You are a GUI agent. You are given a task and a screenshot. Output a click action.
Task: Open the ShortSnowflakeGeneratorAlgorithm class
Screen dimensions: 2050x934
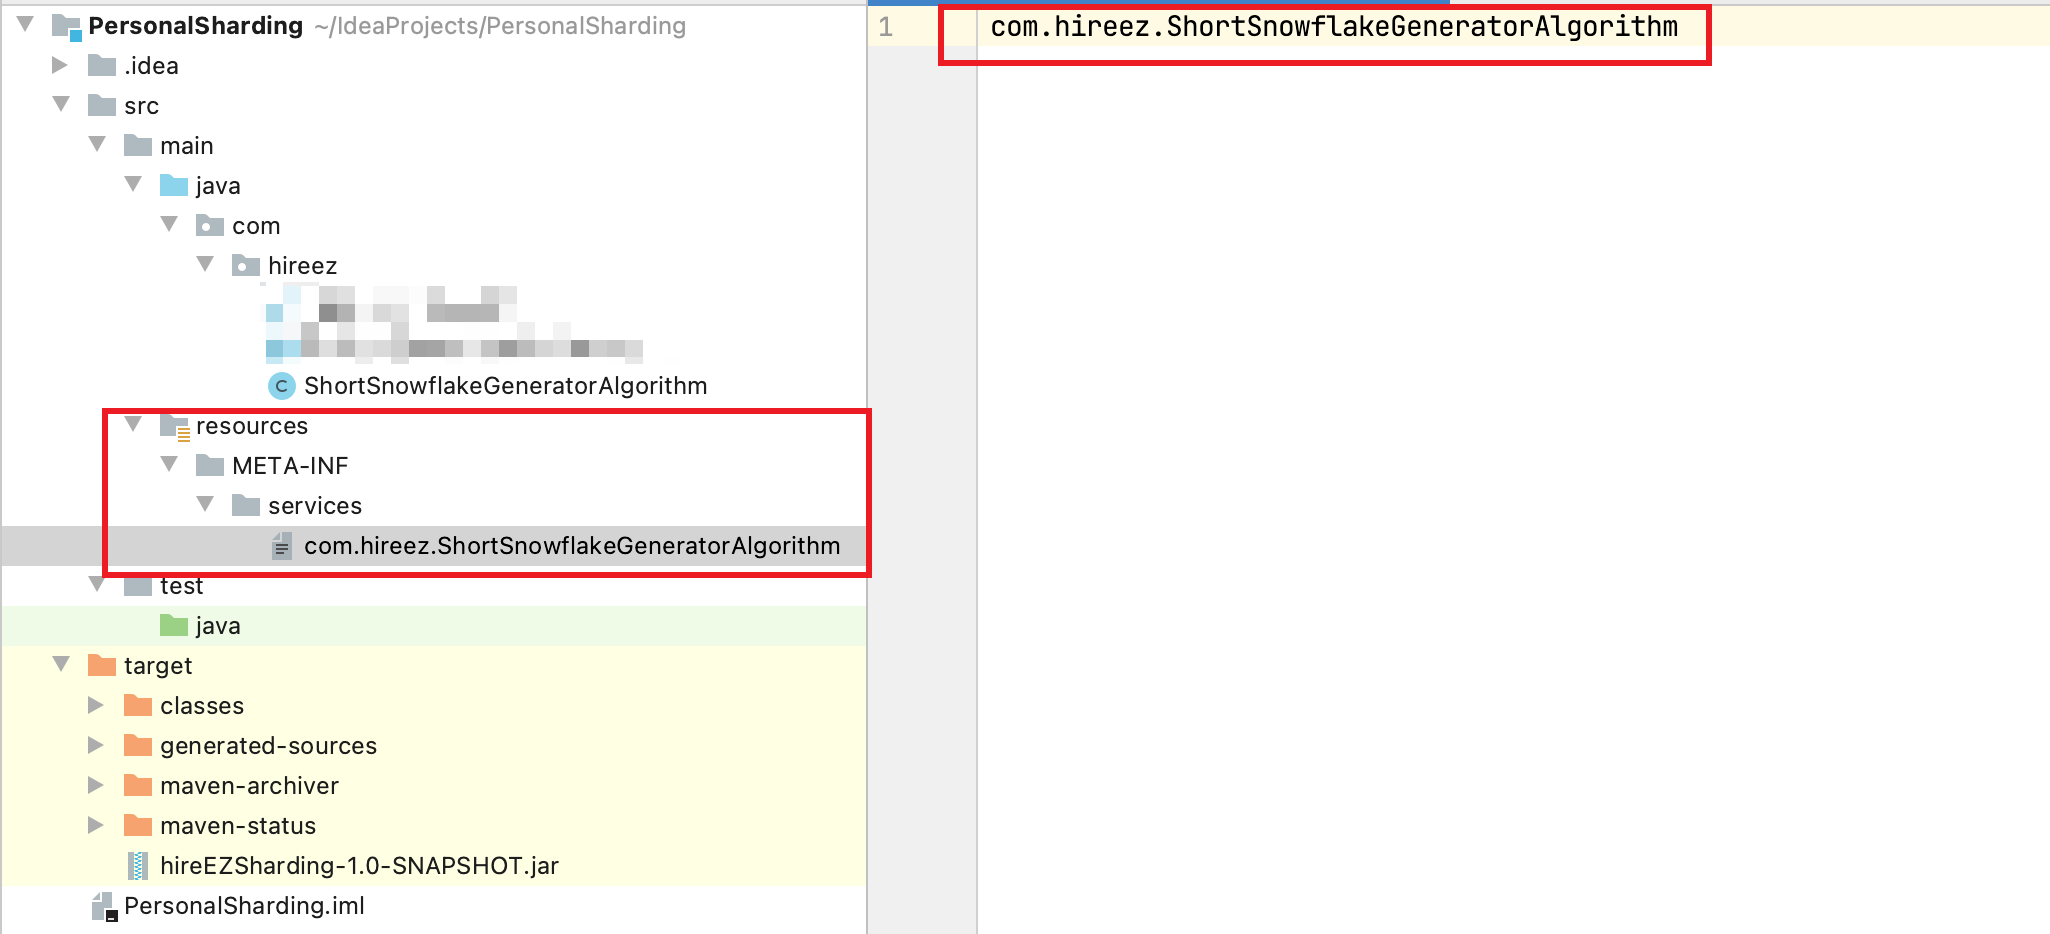pos(505,385)
